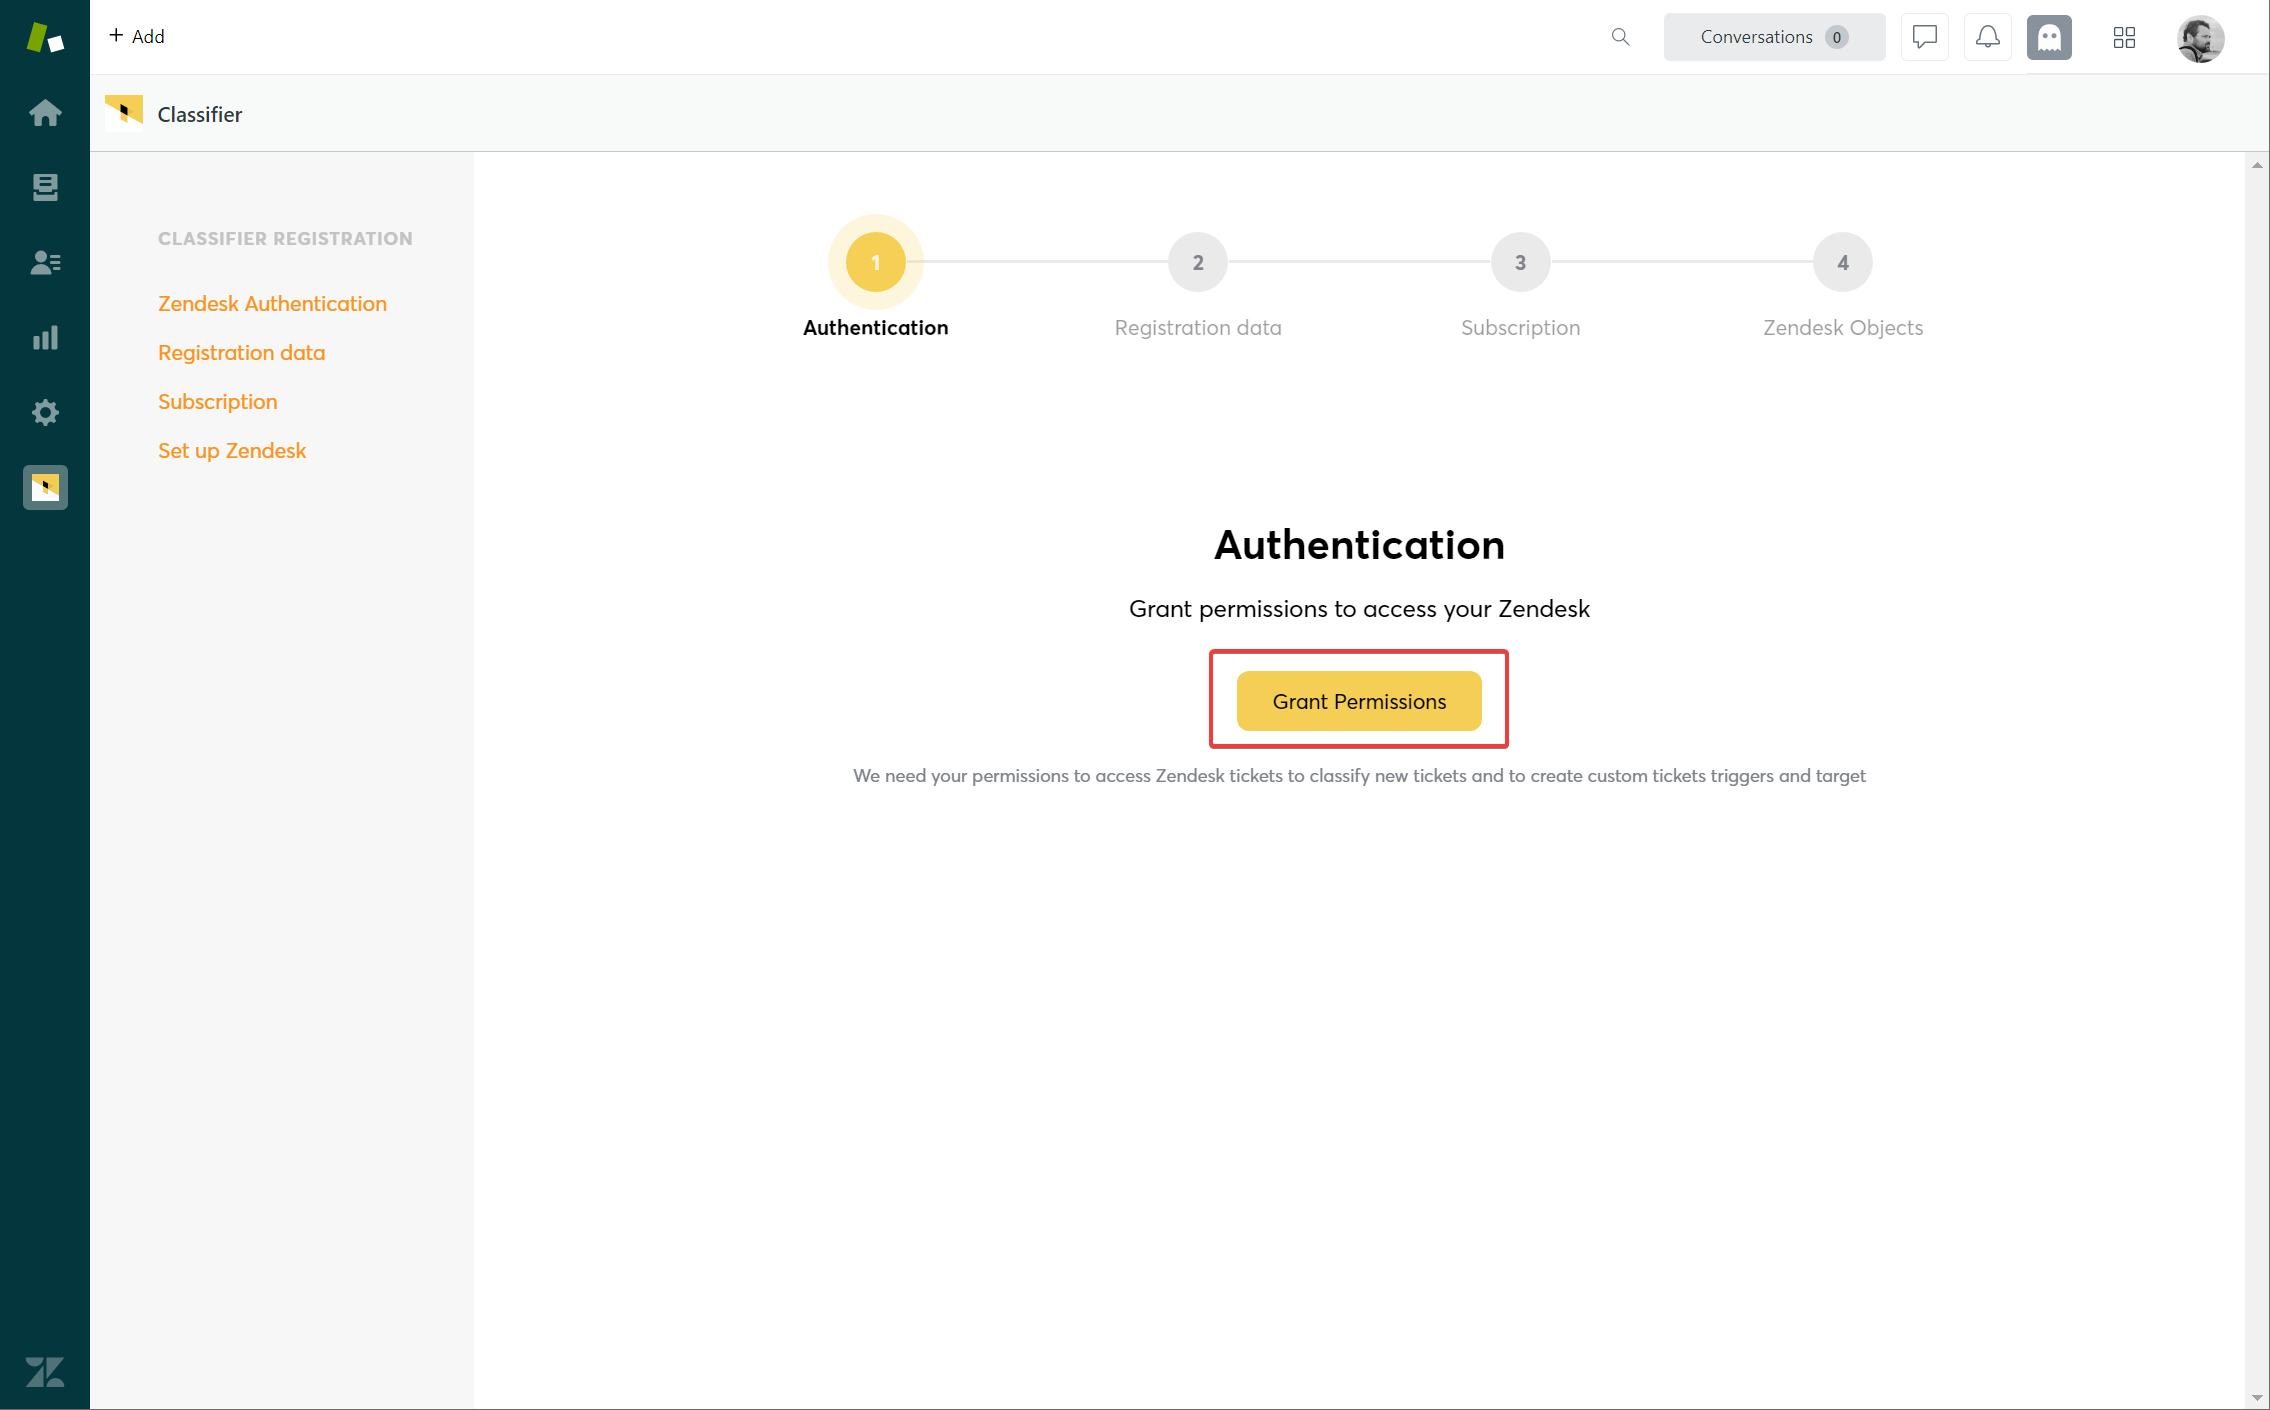Open the Admin settings gear icon
Screen dimensions: 2270x1410
(45, 412)
